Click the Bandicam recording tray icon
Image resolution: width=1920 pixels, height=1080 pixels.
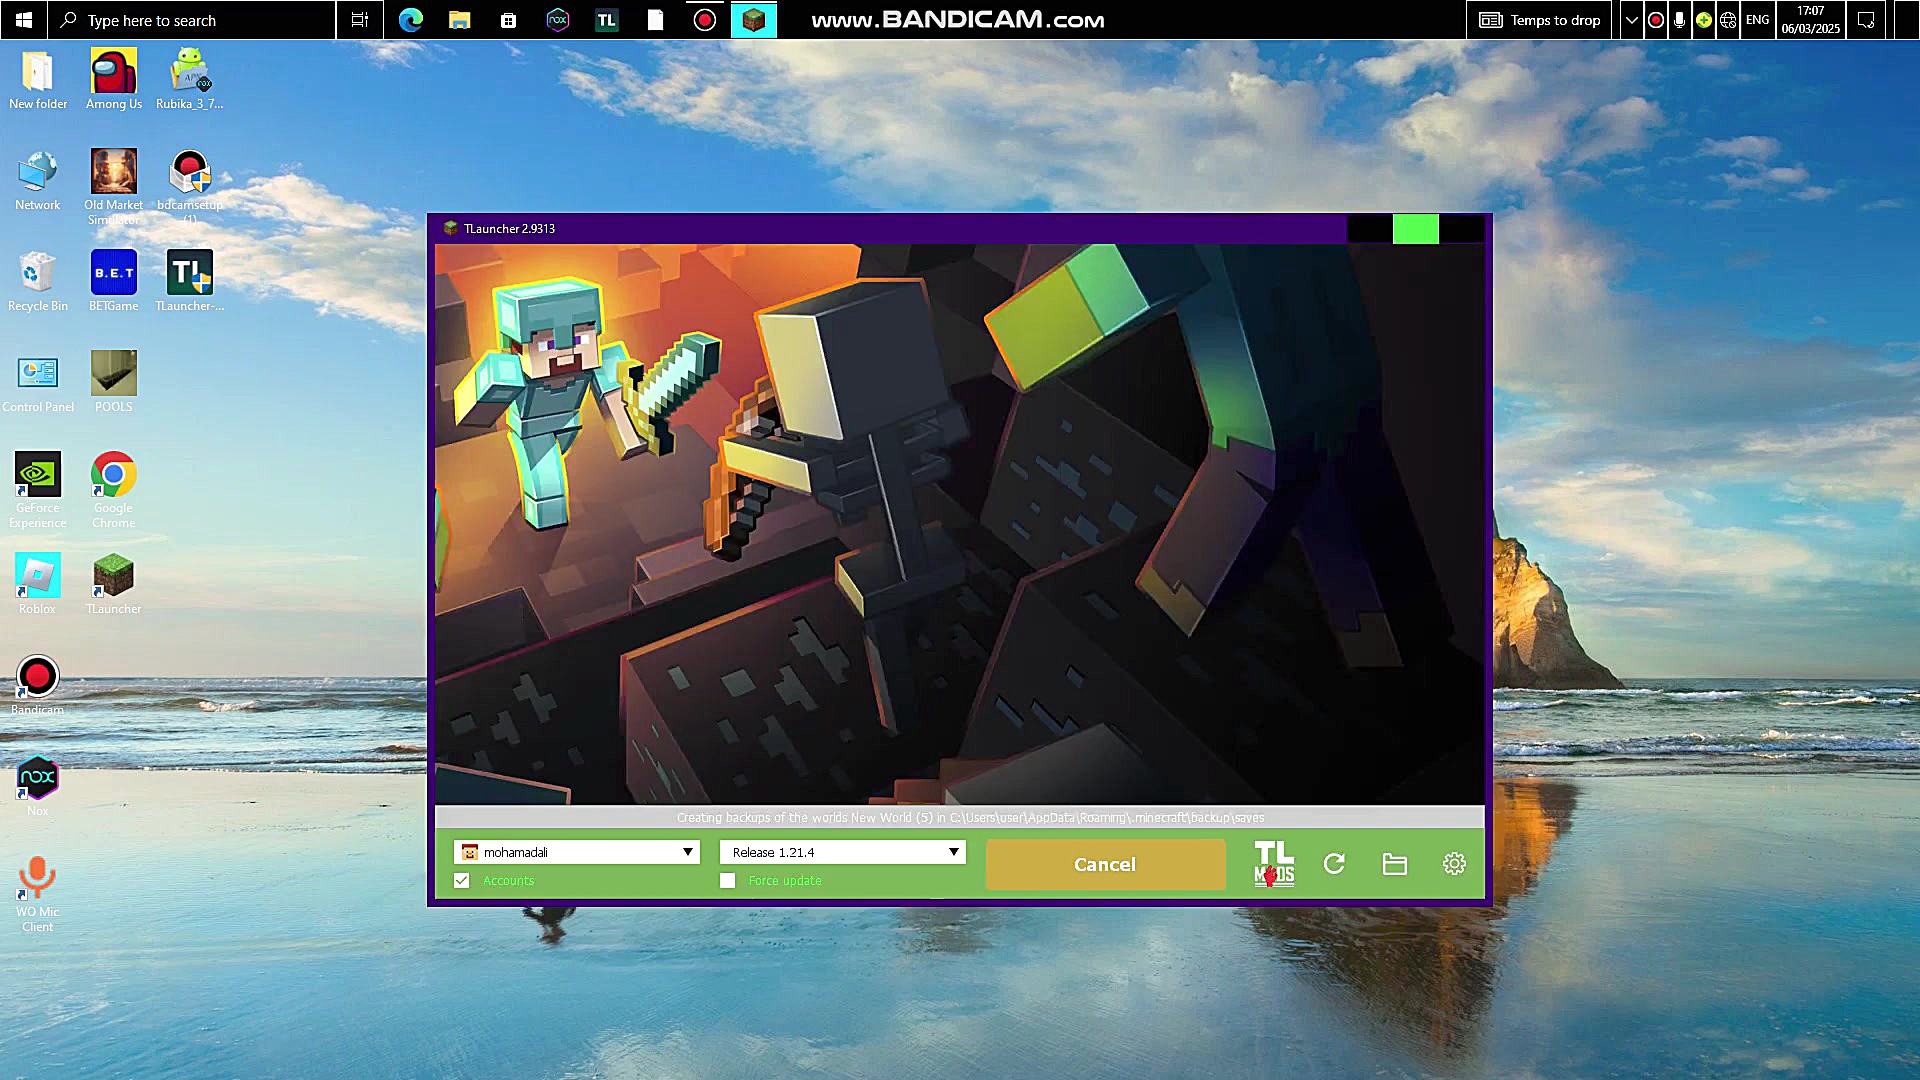1656,20
